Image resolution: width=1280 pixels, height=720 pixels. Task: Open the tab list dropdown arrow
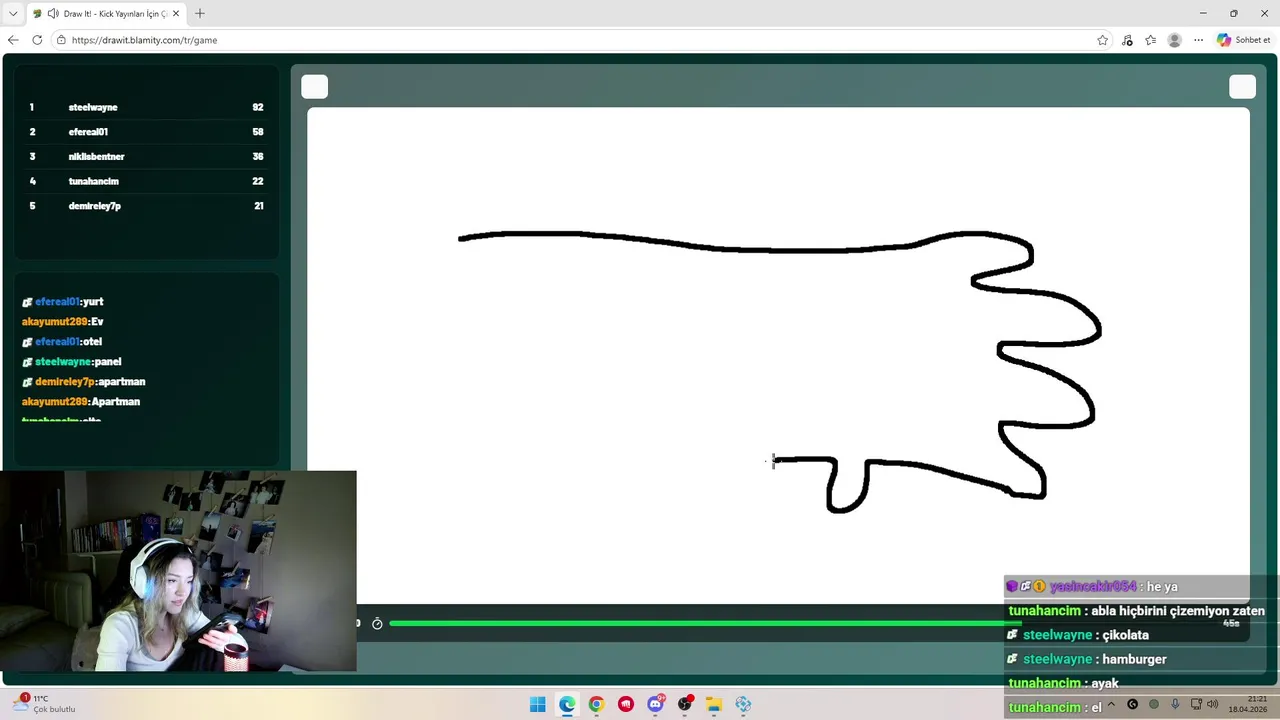pos(13,13)
